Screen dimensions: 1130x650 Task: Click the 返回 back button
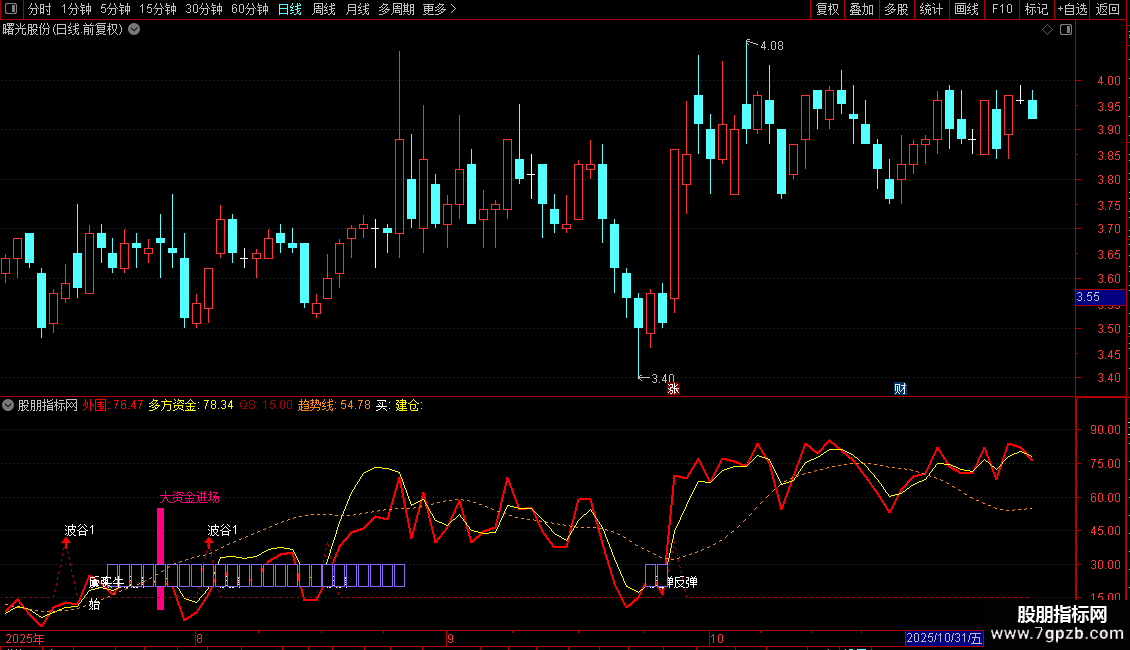click(x=1108, y=9)
